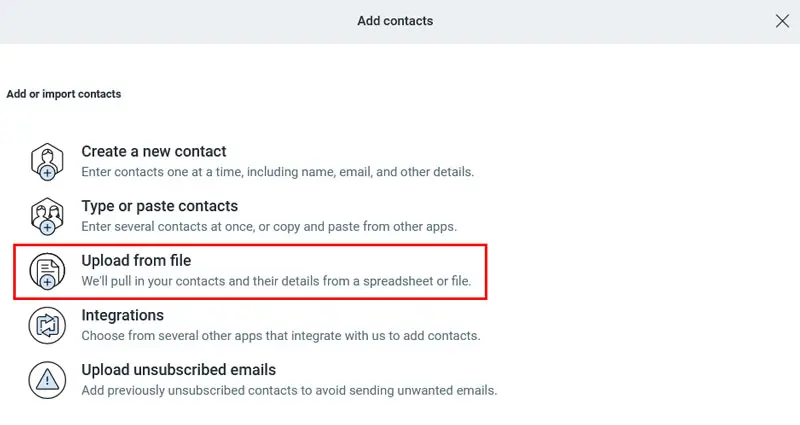
Task: Click the warning triangle unsubscribed emails icon
Action: [47, 380]
